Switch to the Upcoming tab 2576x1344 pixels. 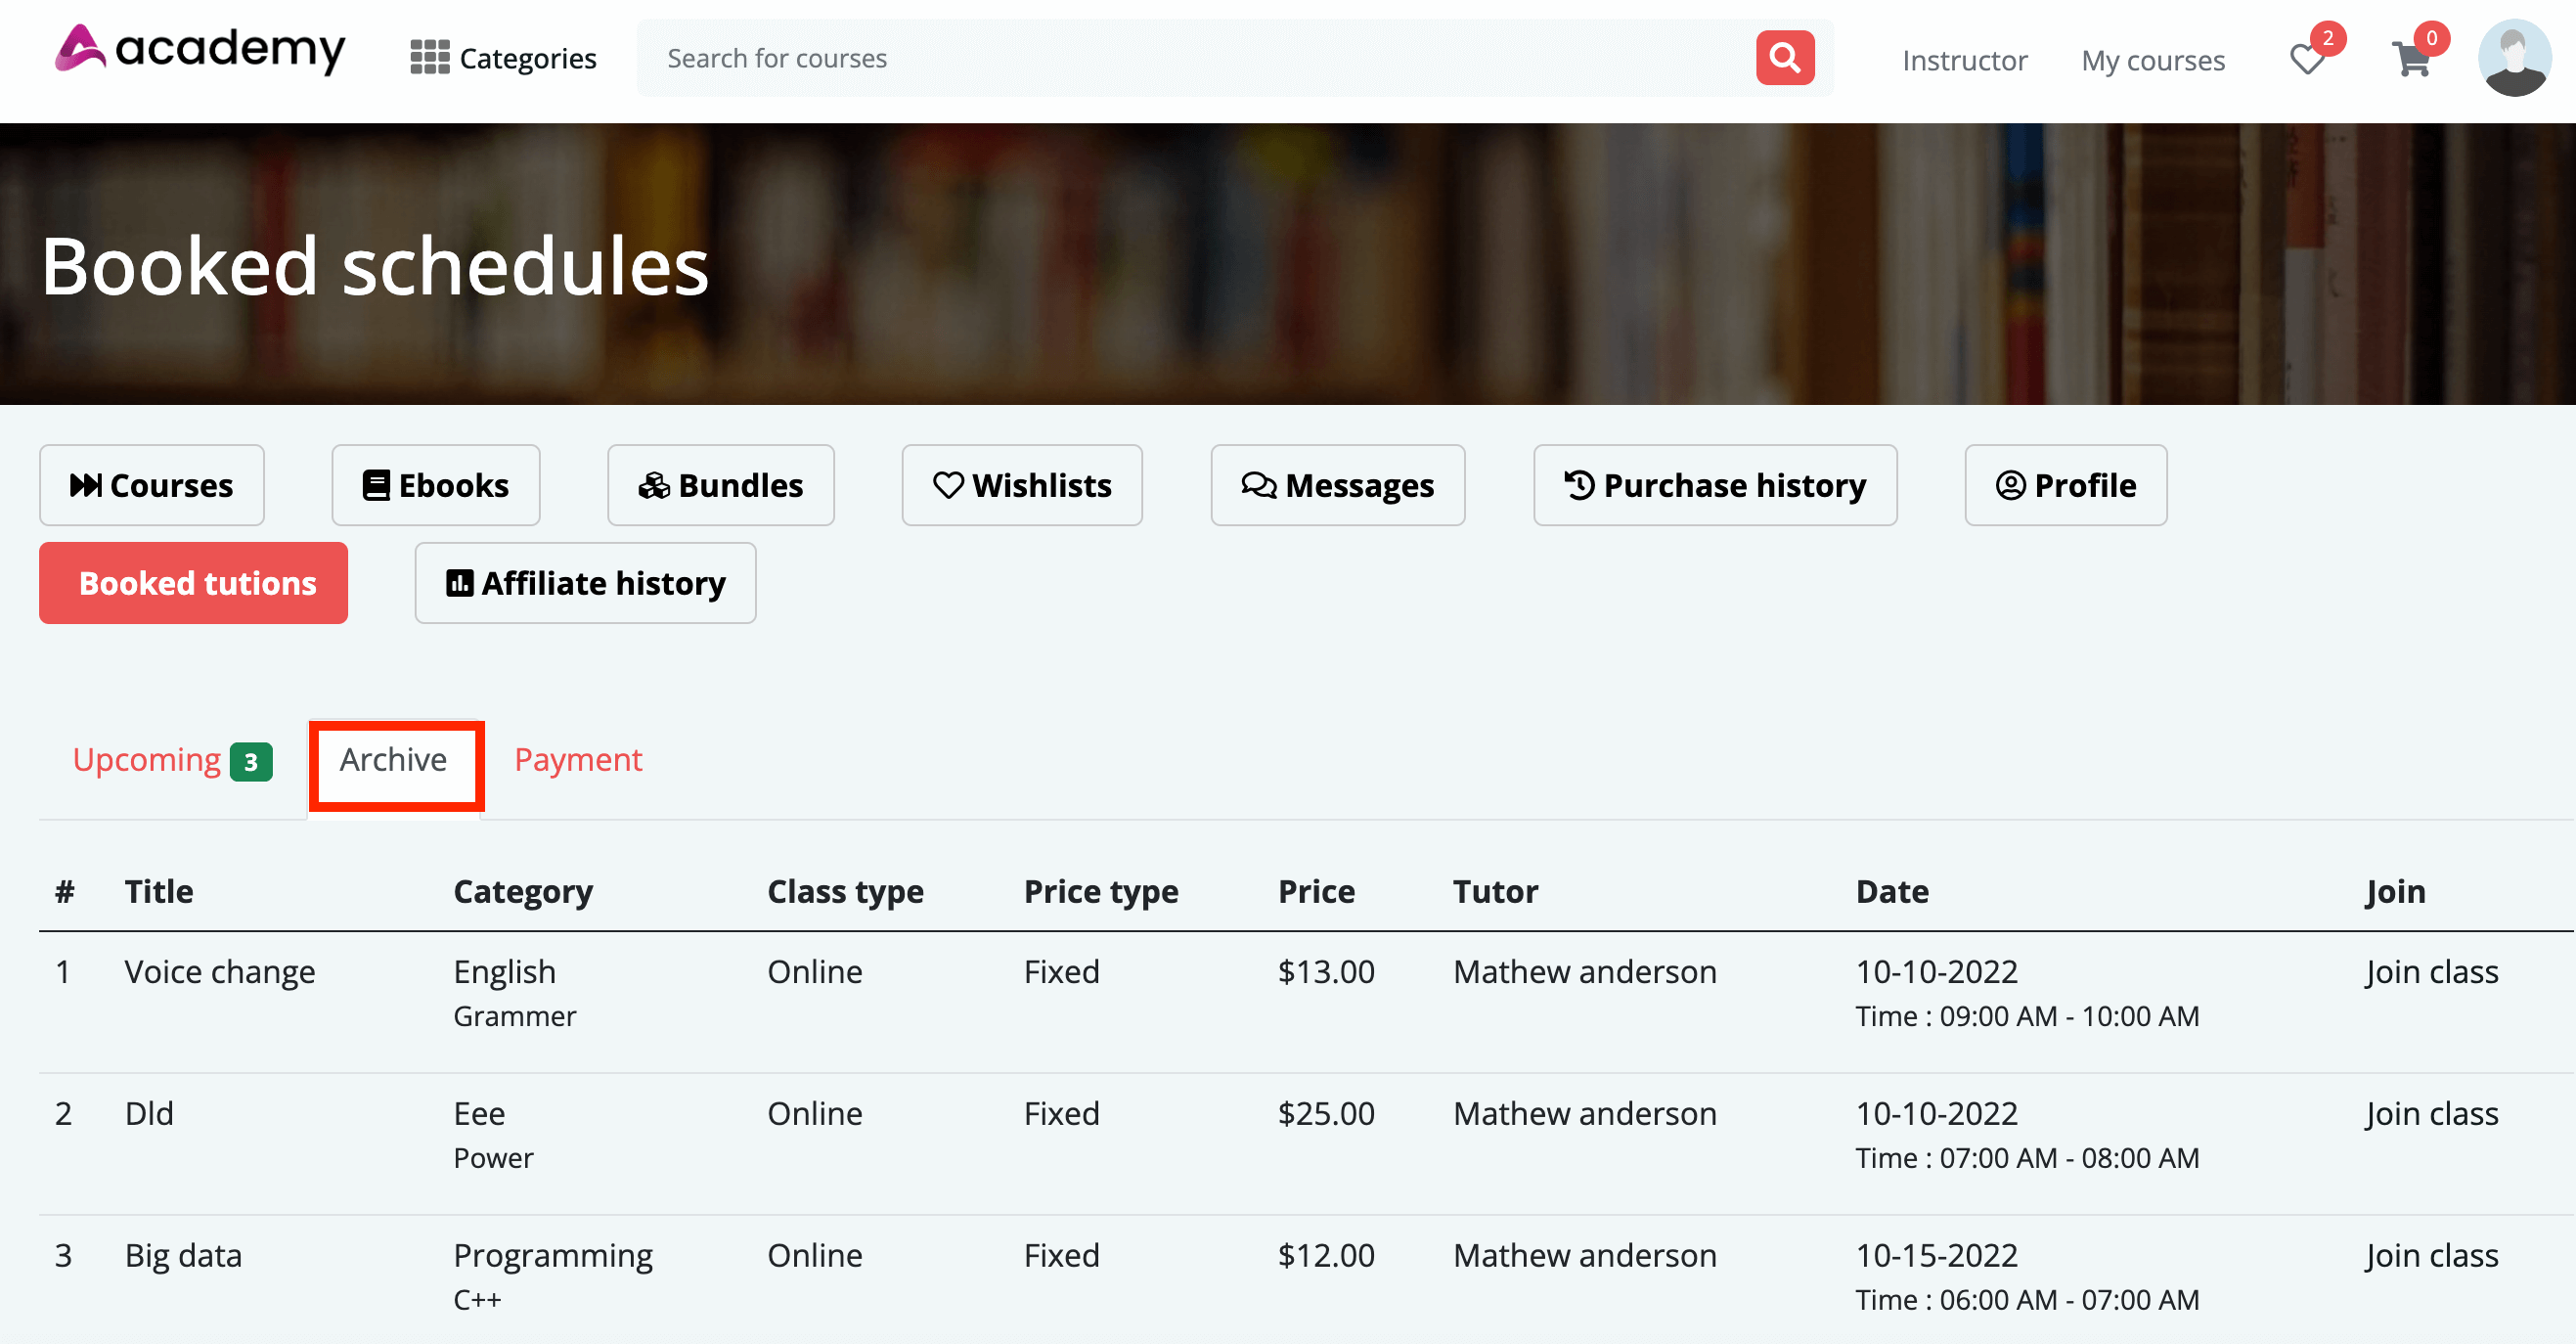tap(146, 760)
